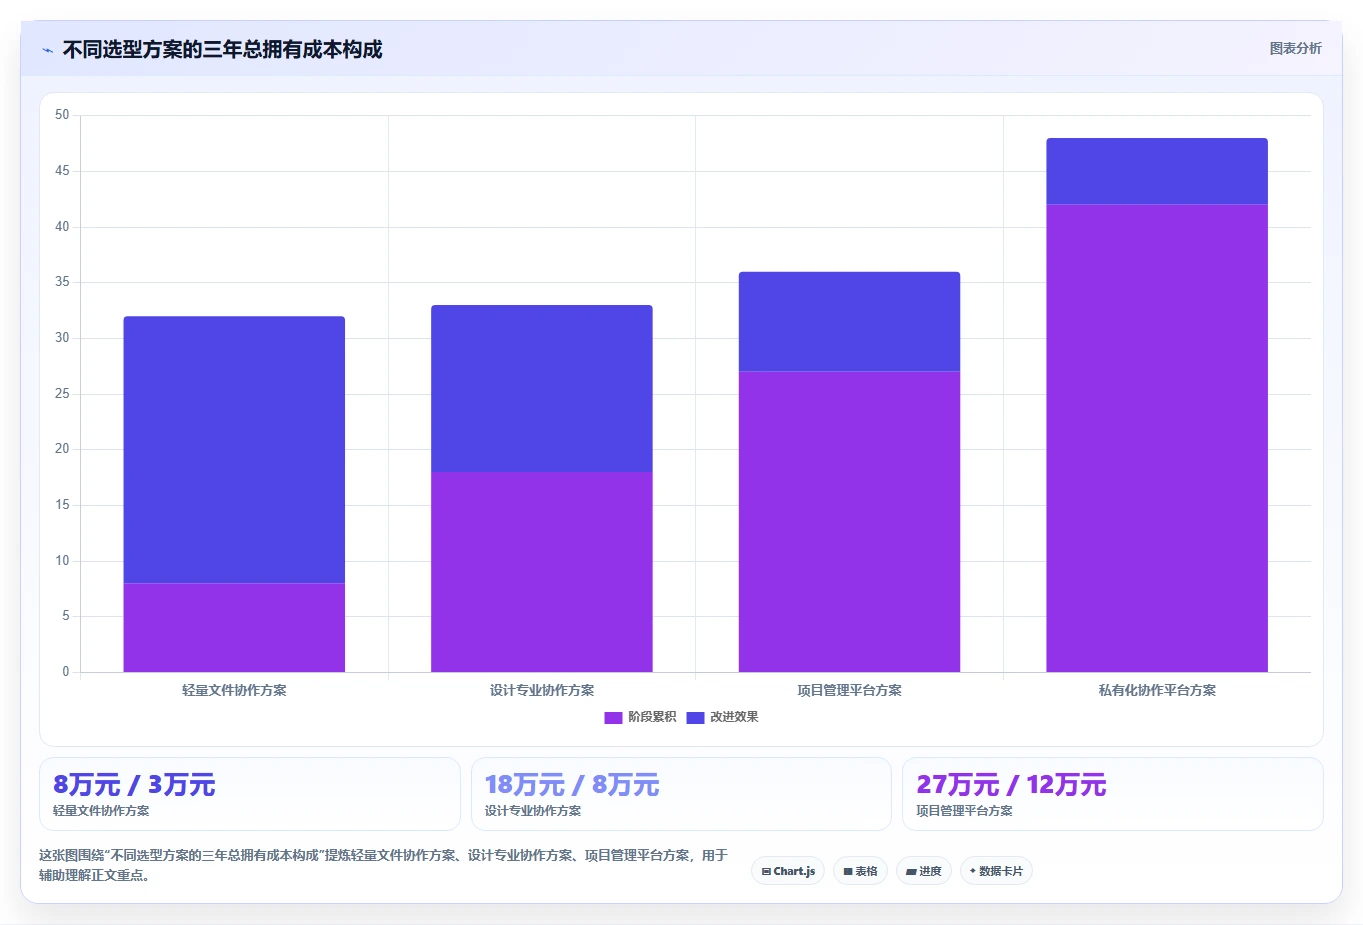The width and height of the screenshot is (1363, 925).
Task: Click the 设计专业协作方案 x-axis label
Action: tap(541, 690)
